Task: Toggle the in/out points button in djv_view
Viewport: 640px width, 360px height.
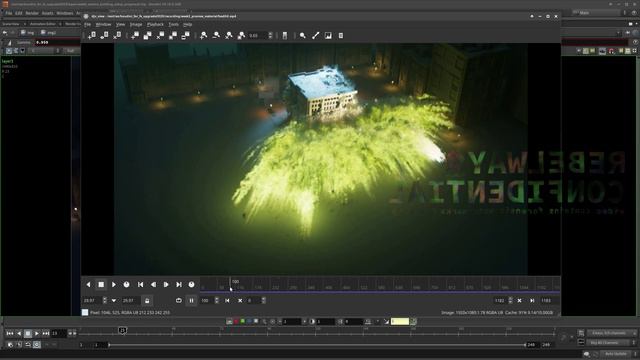Action: [191, 300]
